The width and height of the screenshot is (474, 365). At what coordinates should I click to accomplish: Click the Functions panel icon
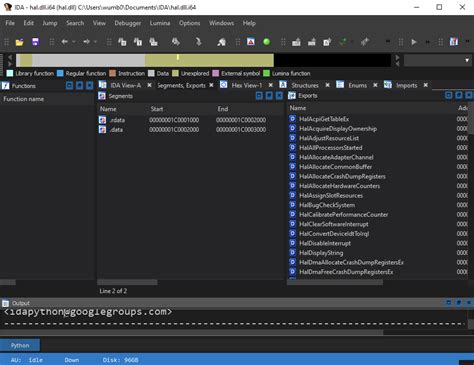pos(6,86)
